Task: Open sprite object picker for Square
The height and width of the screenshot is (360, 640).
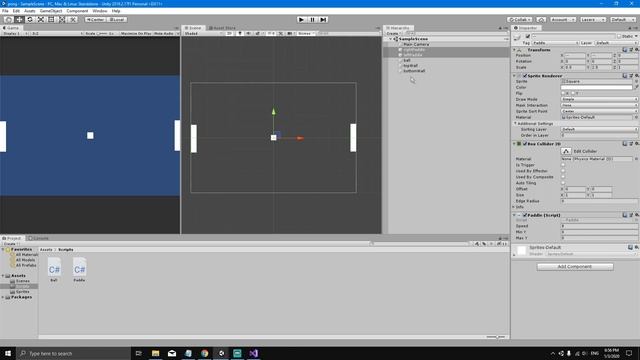Action: click(x=636, y=82)
